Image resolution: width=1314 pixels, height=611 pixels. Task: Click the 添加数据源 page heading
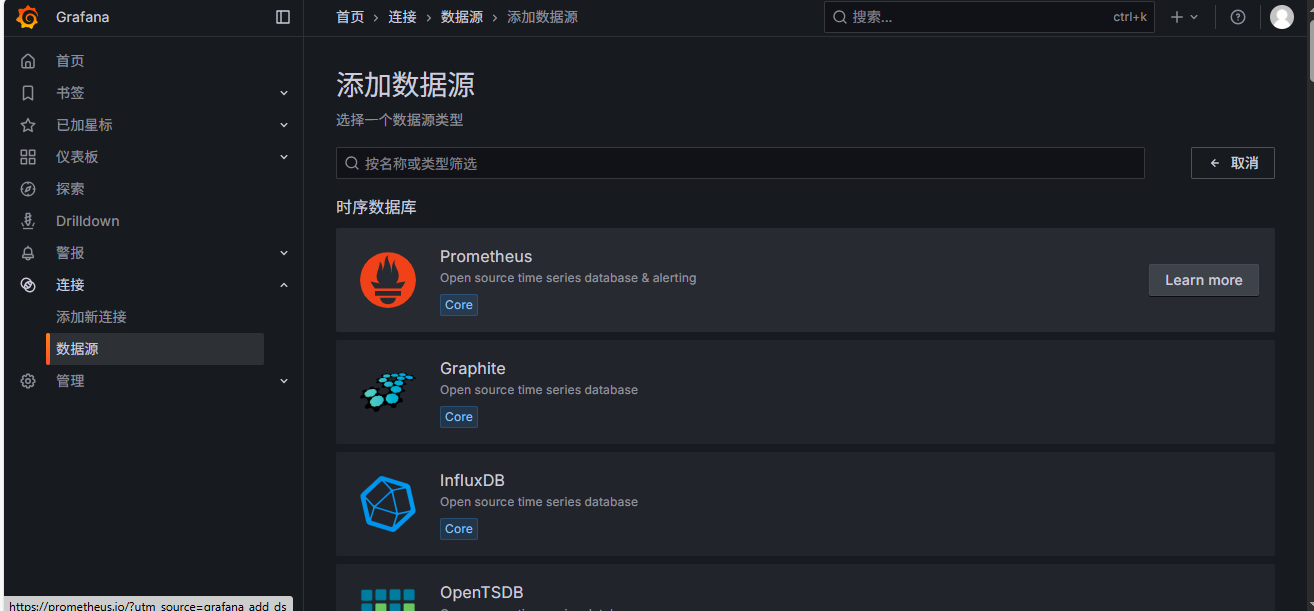tap(405, 85)
